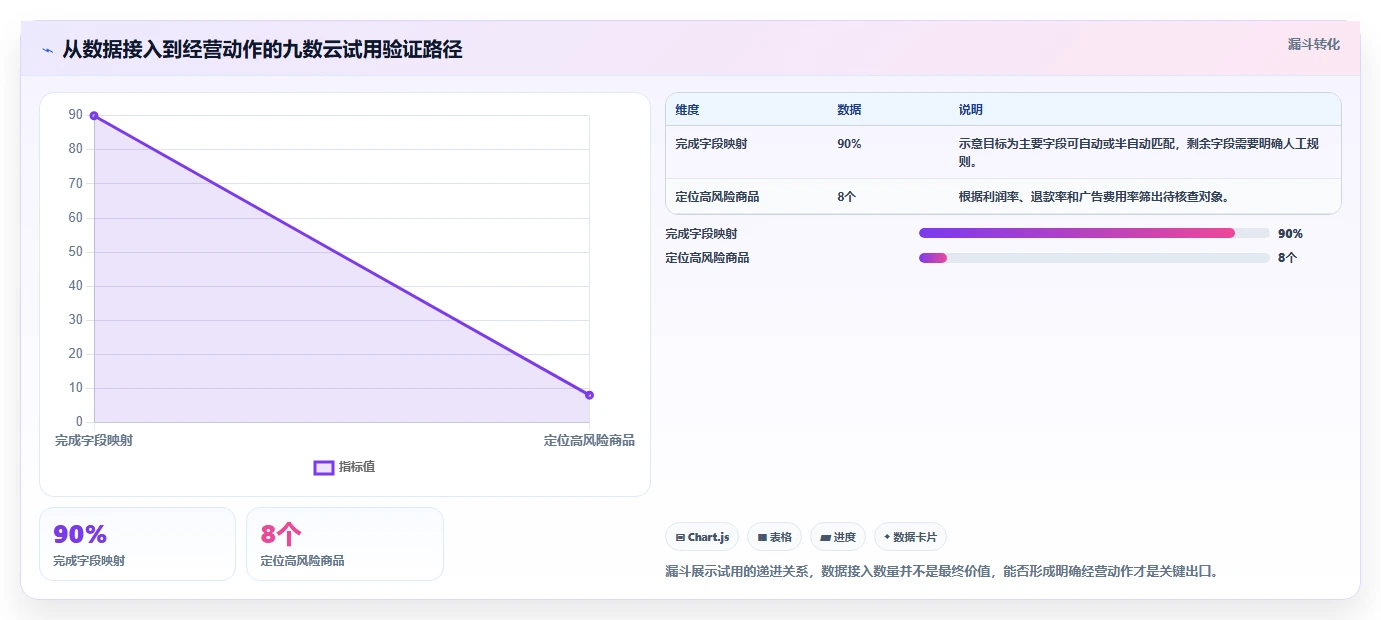Screen dimensions: 1381x620
Task: Toggle the 指标值 legend swatch
Action: [324, 467]
